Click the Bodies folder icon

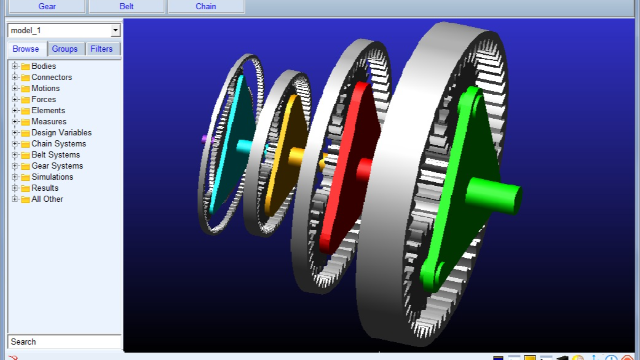(x=25, y=66)
